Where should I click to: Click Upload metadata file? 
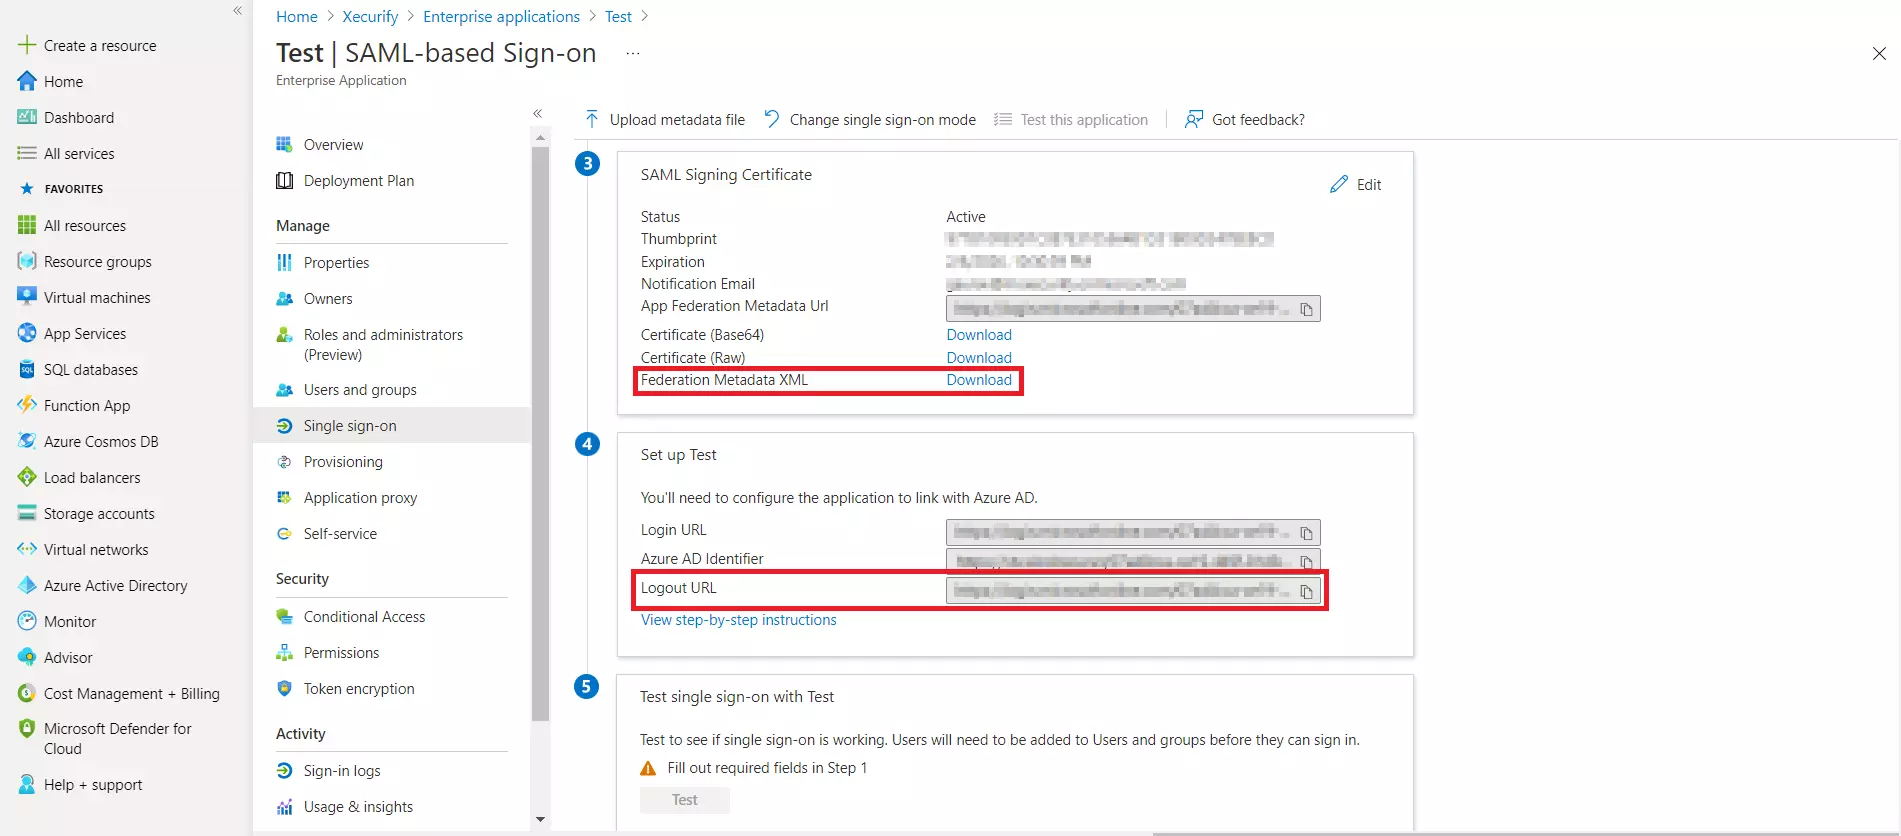coord(664,120)
